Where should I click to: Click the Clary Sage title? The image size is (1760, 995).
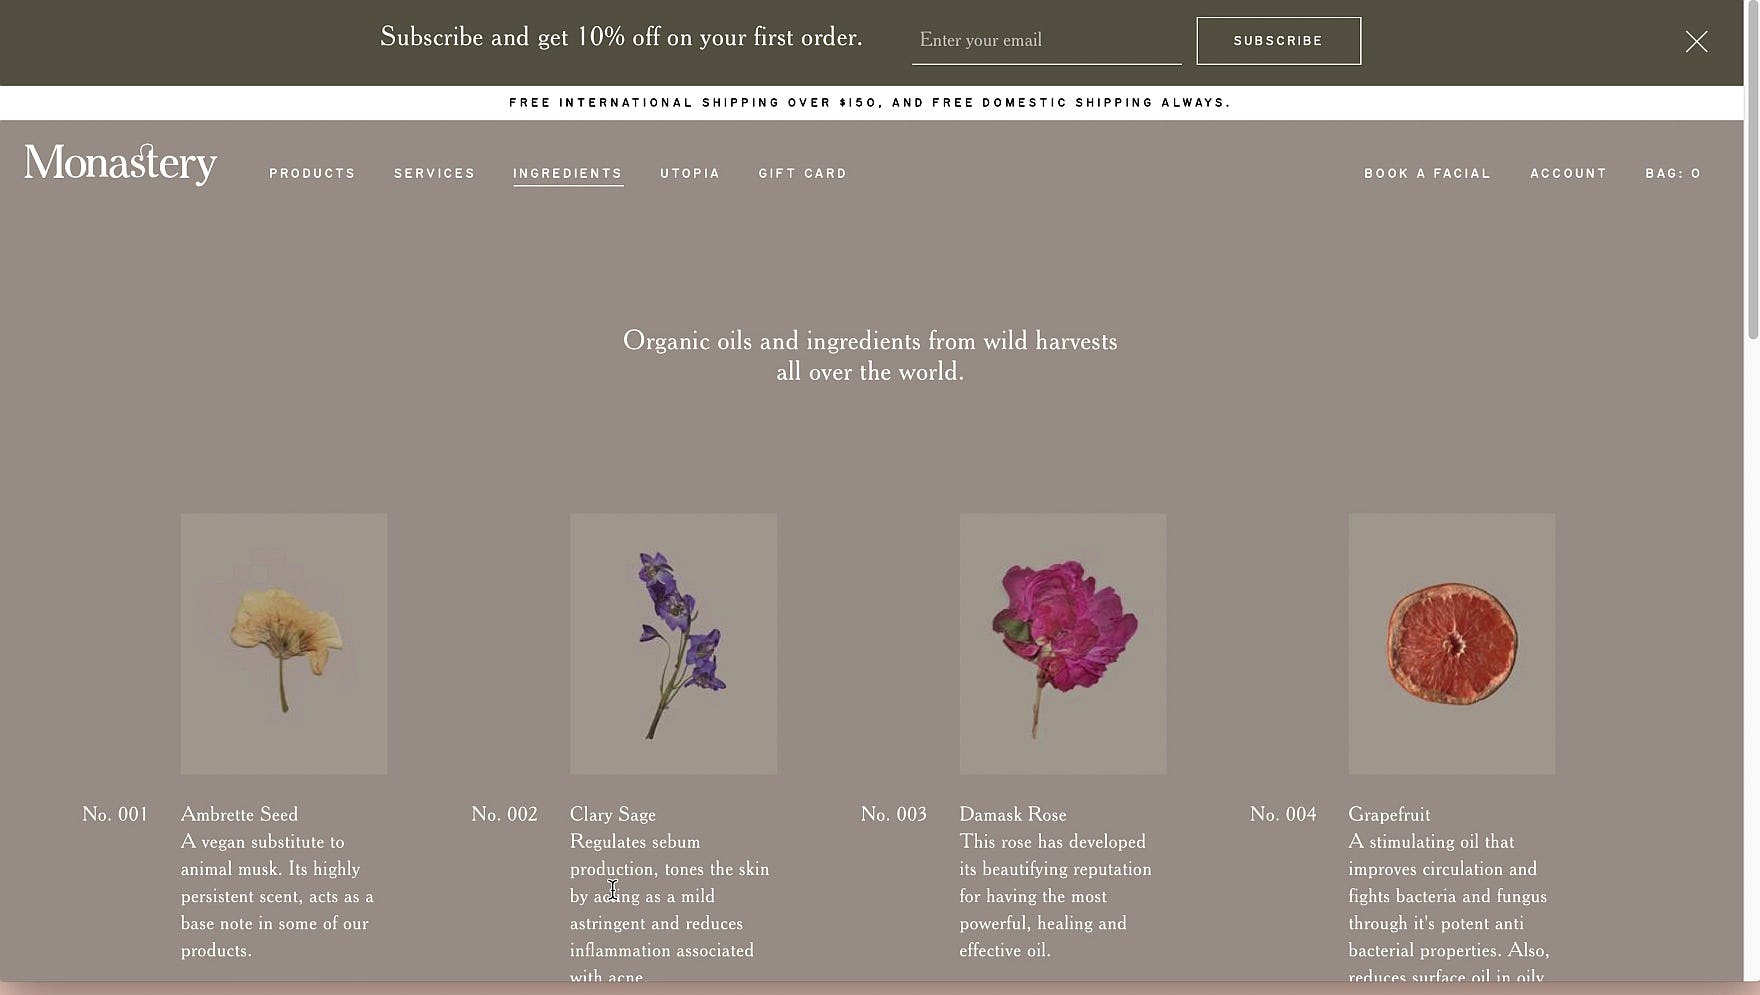pyautogui.click(x=612, y=815)
